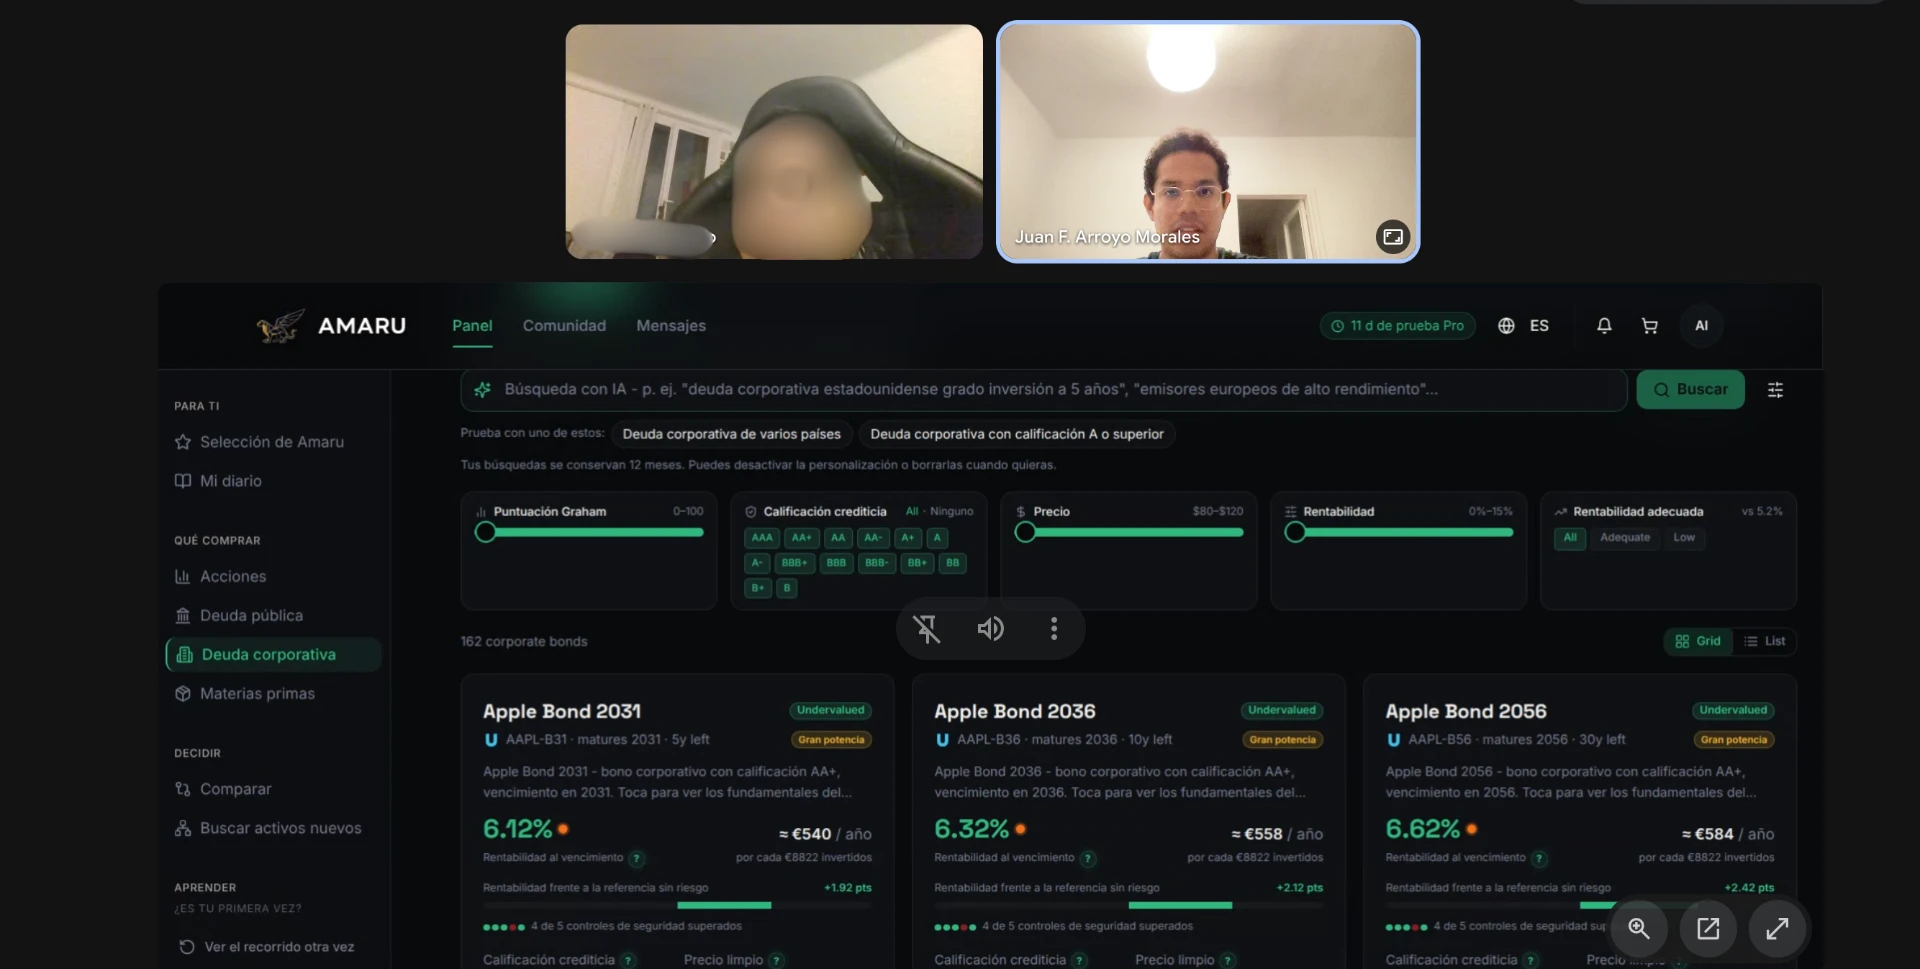Open the ES language selector

[1539, 326]
